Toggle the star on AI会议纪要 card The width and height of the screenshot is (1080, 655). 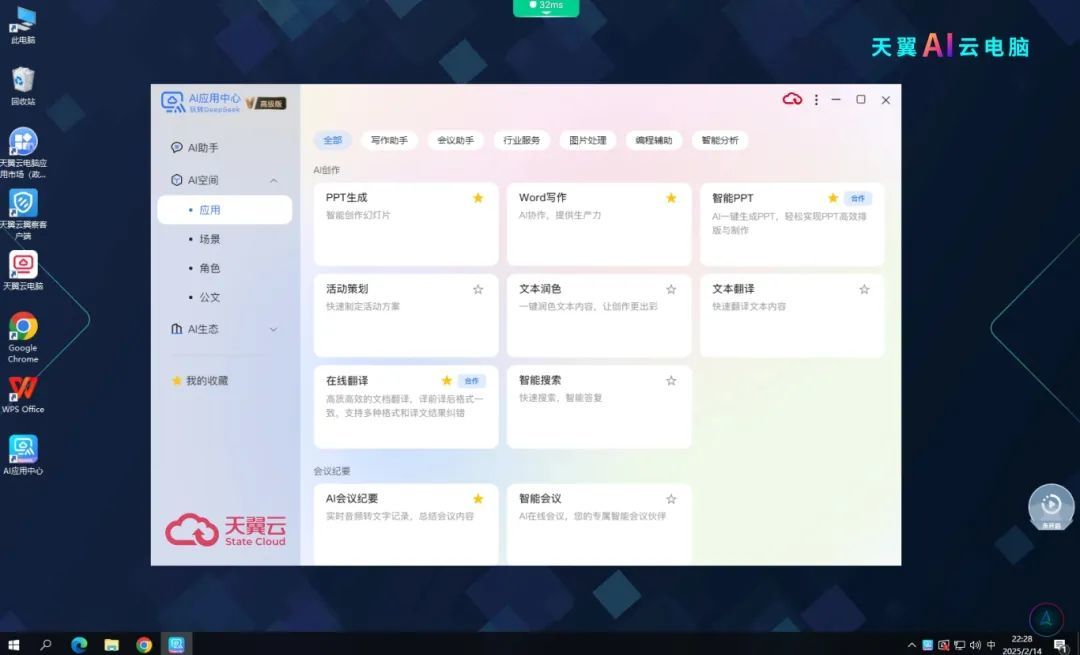pyautogui.click(x=478, y=499)
